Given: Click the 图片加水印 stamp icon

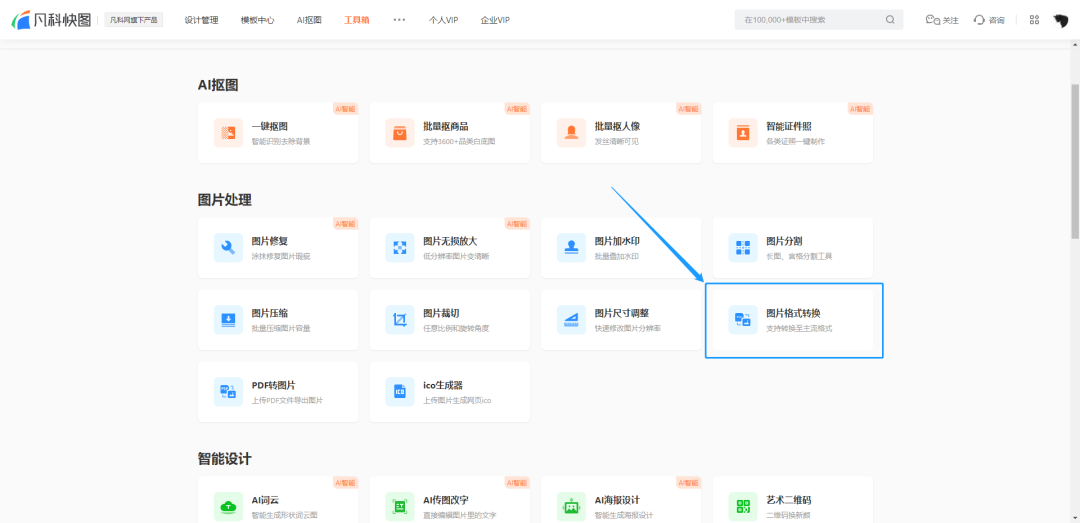Looking at the screenshot, I should (x=571, y=247).
